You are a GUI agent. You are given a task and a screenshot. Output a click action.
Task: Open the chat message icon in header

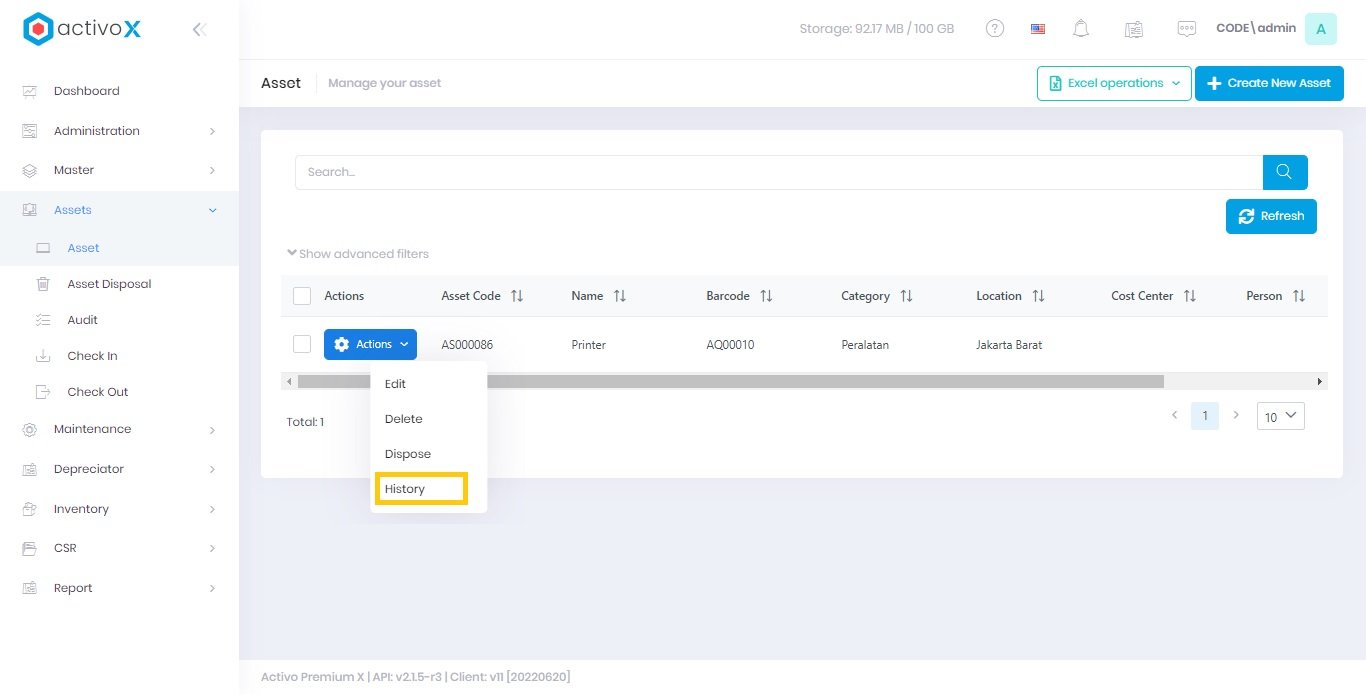1187,29
